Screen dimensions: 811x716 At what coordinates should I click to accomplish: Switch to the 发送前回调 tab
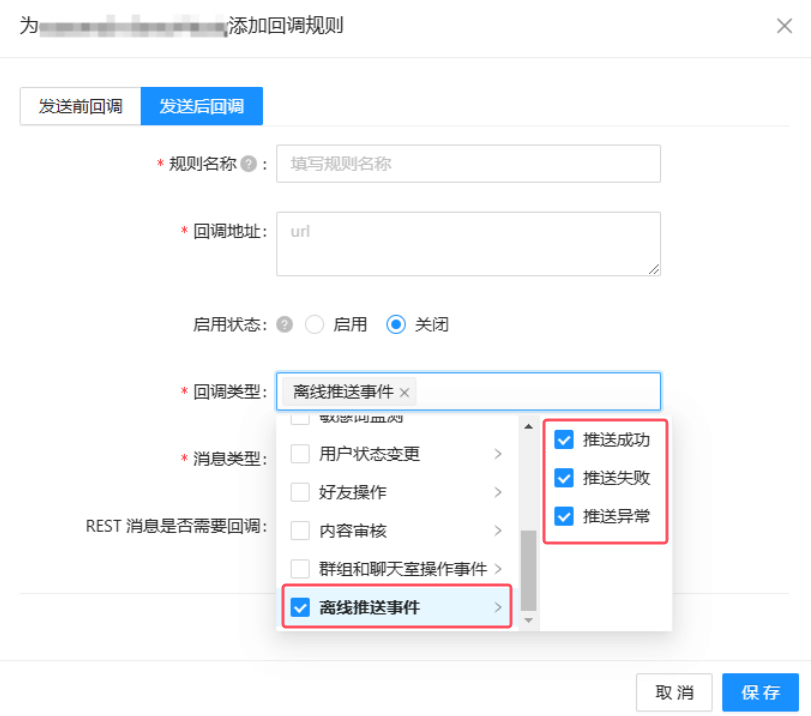(81, 106)
